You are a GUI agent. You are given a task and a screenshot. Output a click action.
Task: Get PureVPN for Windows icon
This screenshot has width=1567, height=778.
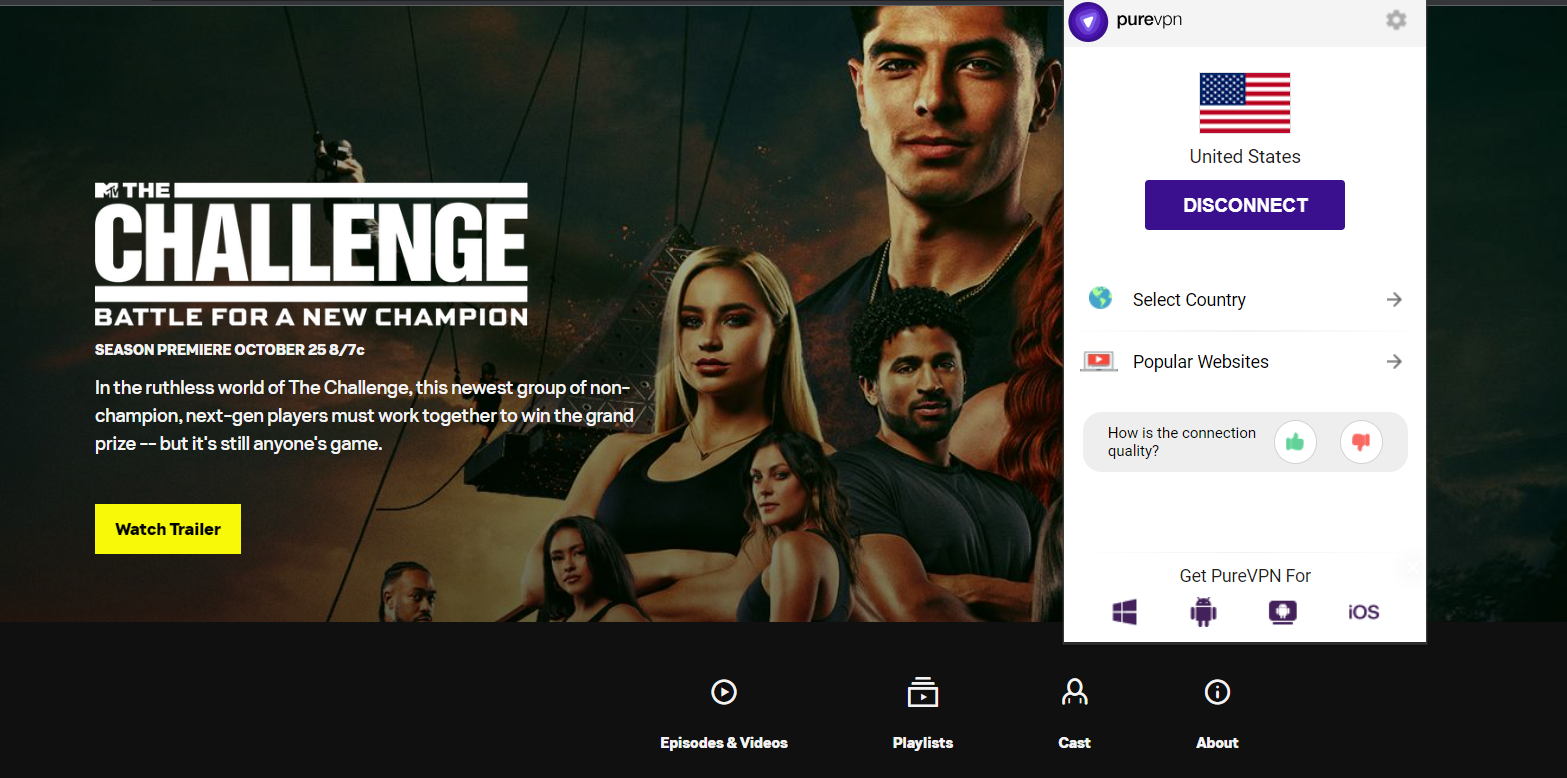pos(1125,612)
